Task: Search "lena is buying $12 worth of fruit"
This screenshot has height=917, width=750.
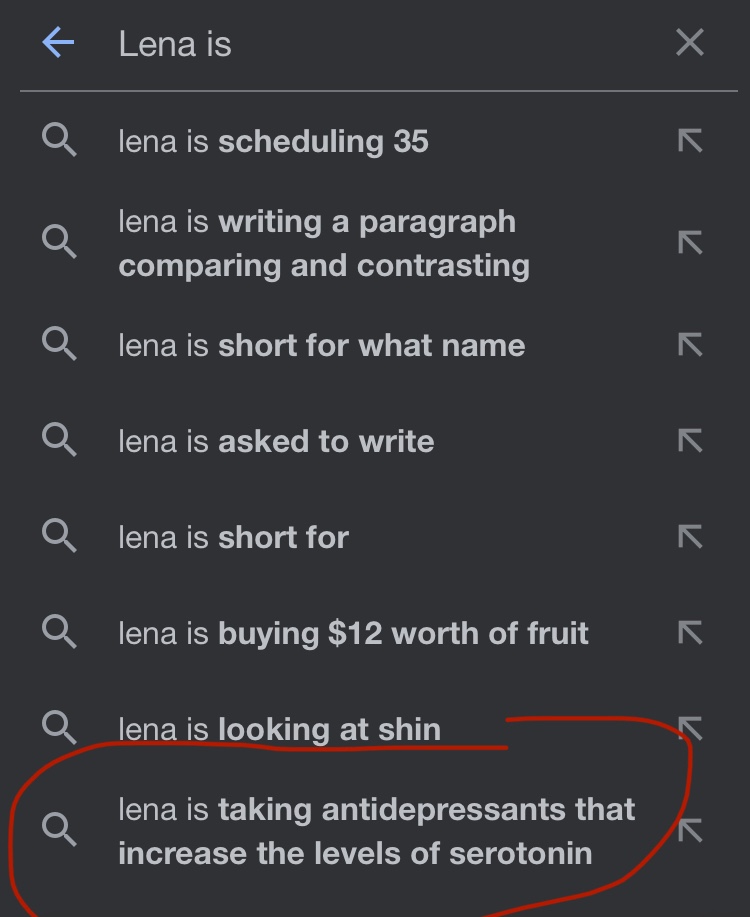Action: tap(353, 633)
